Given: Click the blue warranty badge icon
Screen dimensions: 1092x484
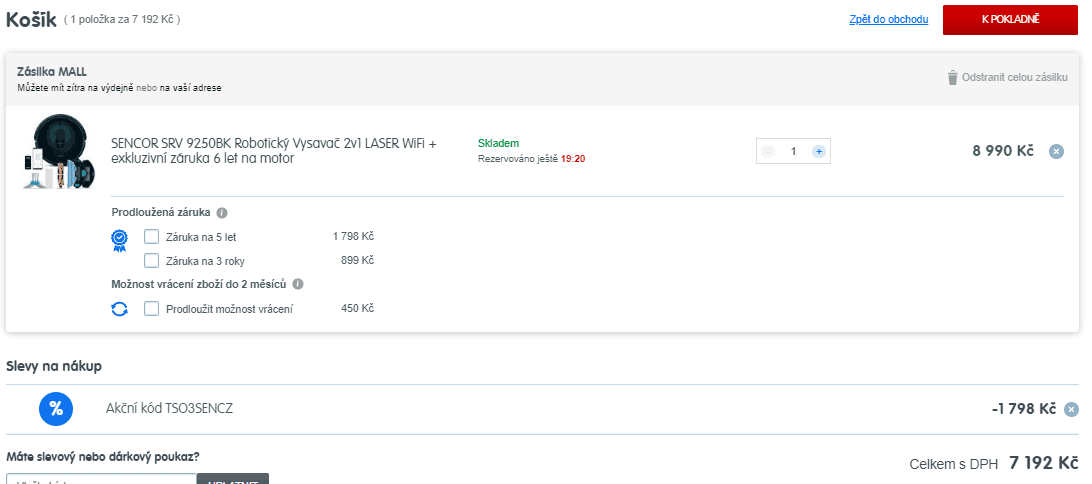Looking at the screenshot, I should (120, 240).
